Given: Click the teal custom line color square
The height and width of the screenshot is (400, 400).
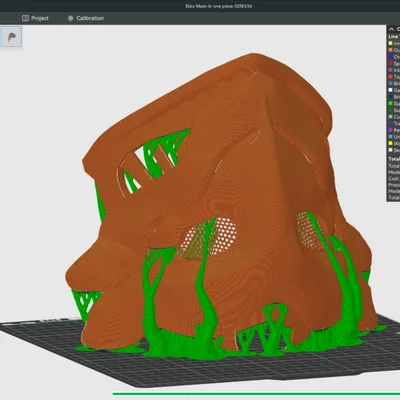Looking at the screenshot, I should [x=390, y=117].
